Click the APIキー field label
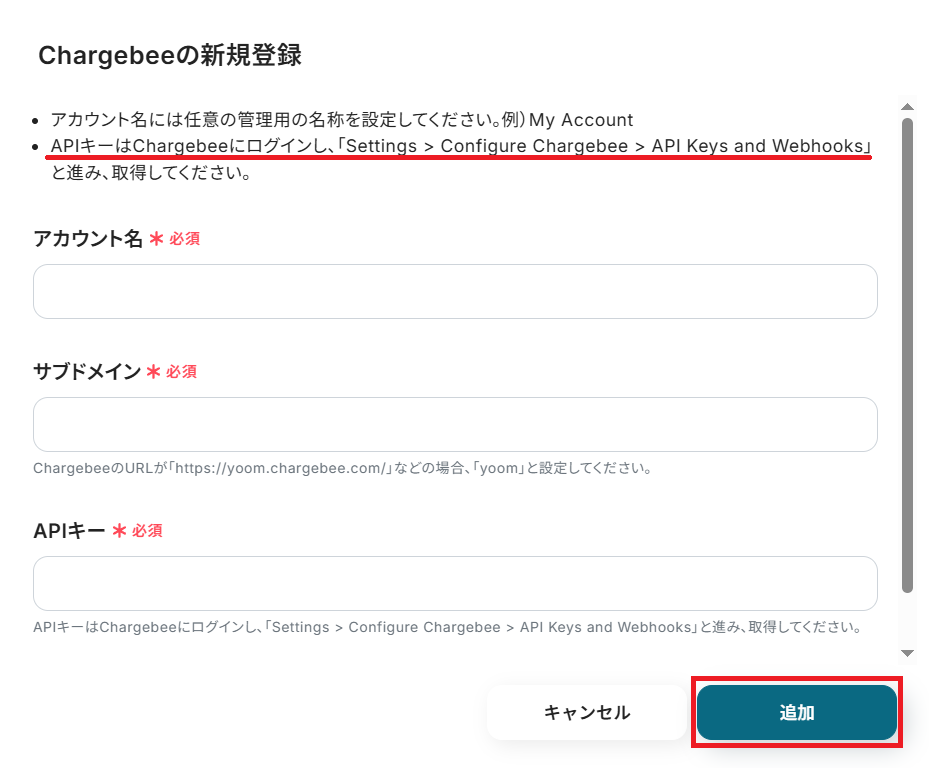The image size is (929, 768). pyautogui.click(x=69, y=530)
